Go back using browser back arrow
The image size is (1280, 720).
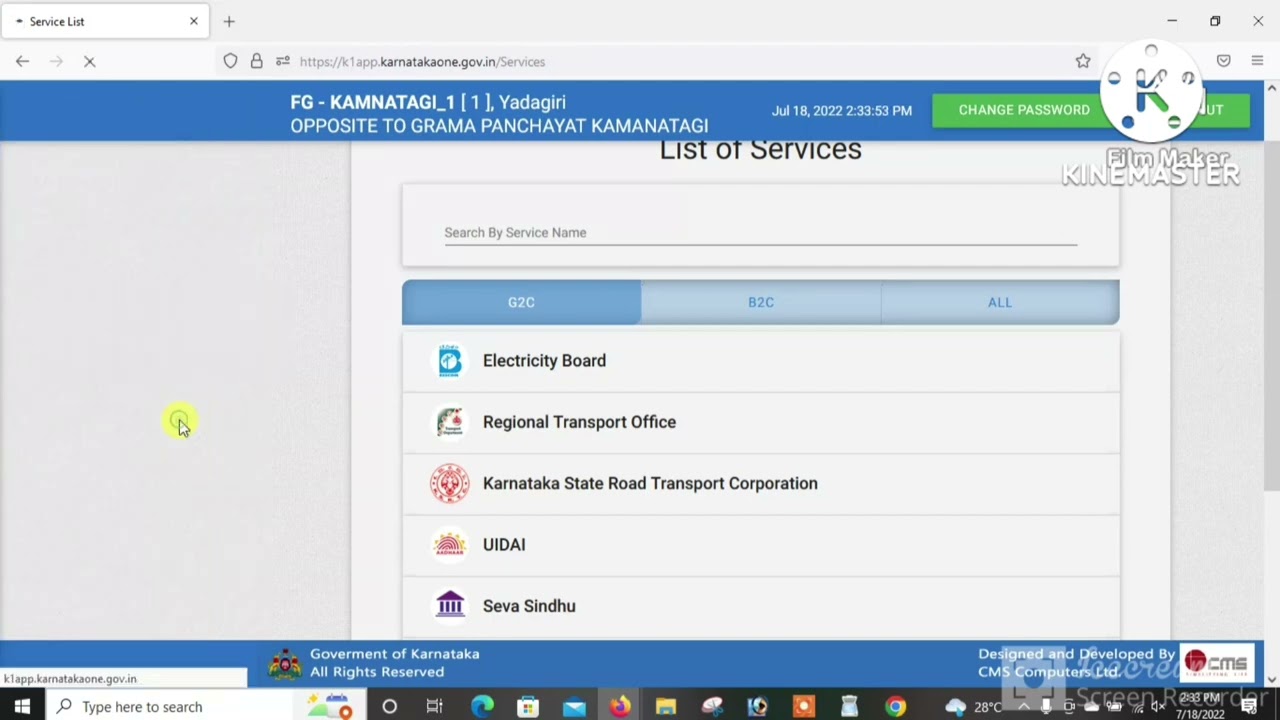click(x=22, y=61)
